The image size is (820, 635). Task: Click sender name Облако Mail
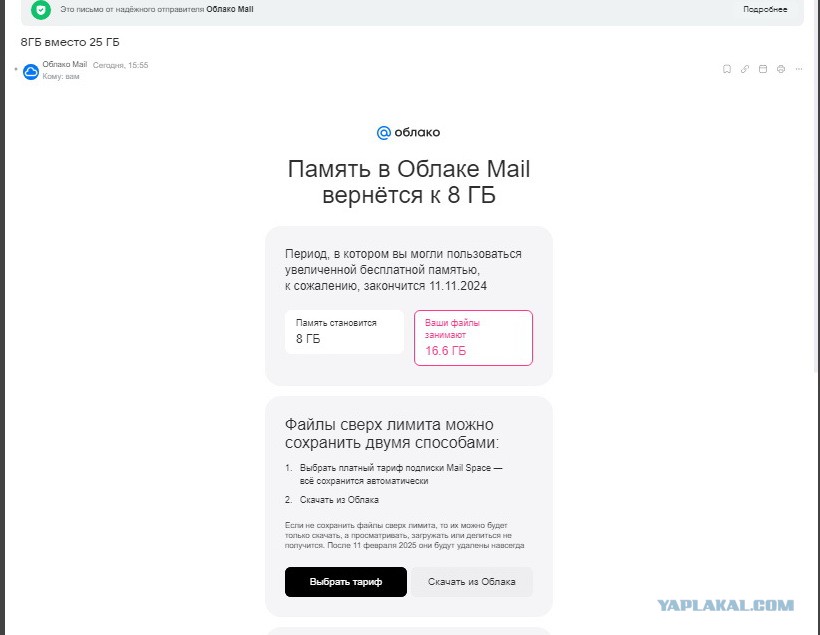64,64
